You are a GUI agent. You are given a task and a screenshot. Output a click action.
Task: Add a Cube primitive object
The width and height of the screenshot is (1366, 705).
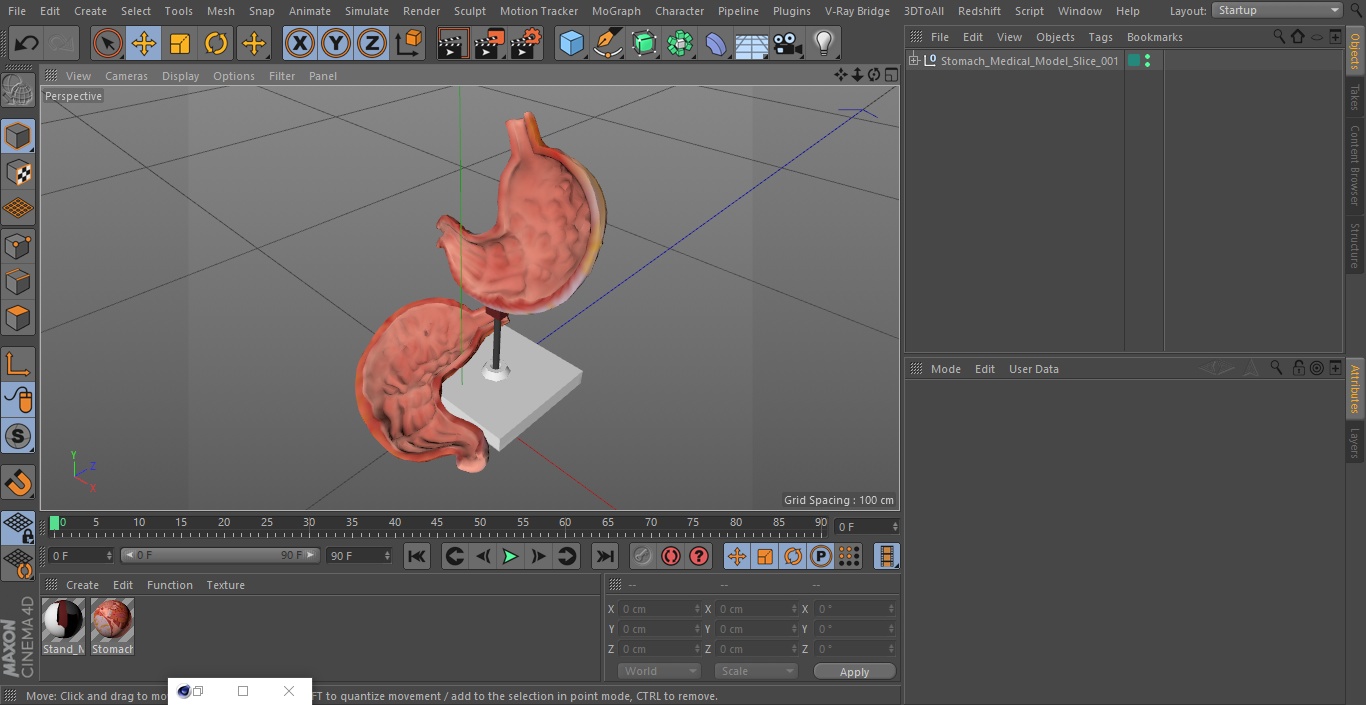(571, 43)
